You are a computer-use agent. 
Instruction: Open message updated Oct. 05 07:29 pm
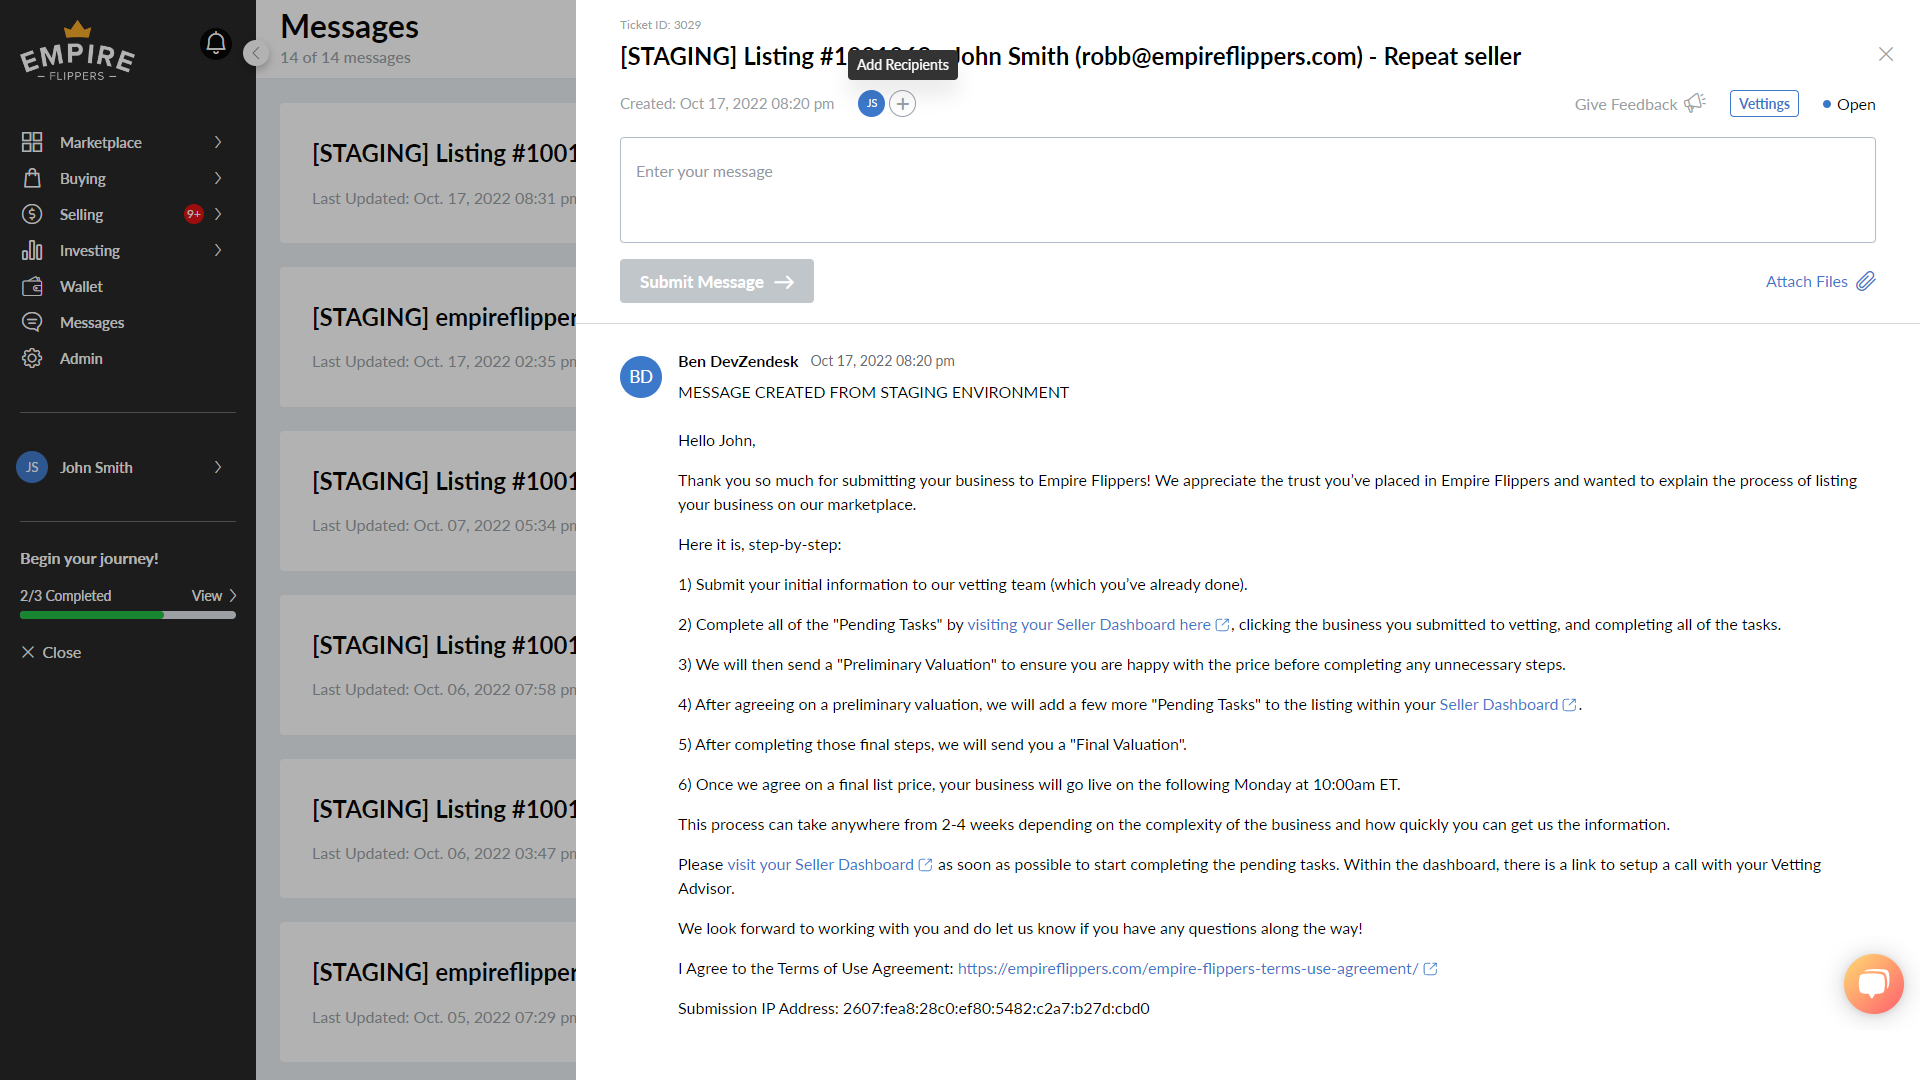coord(428,992)
